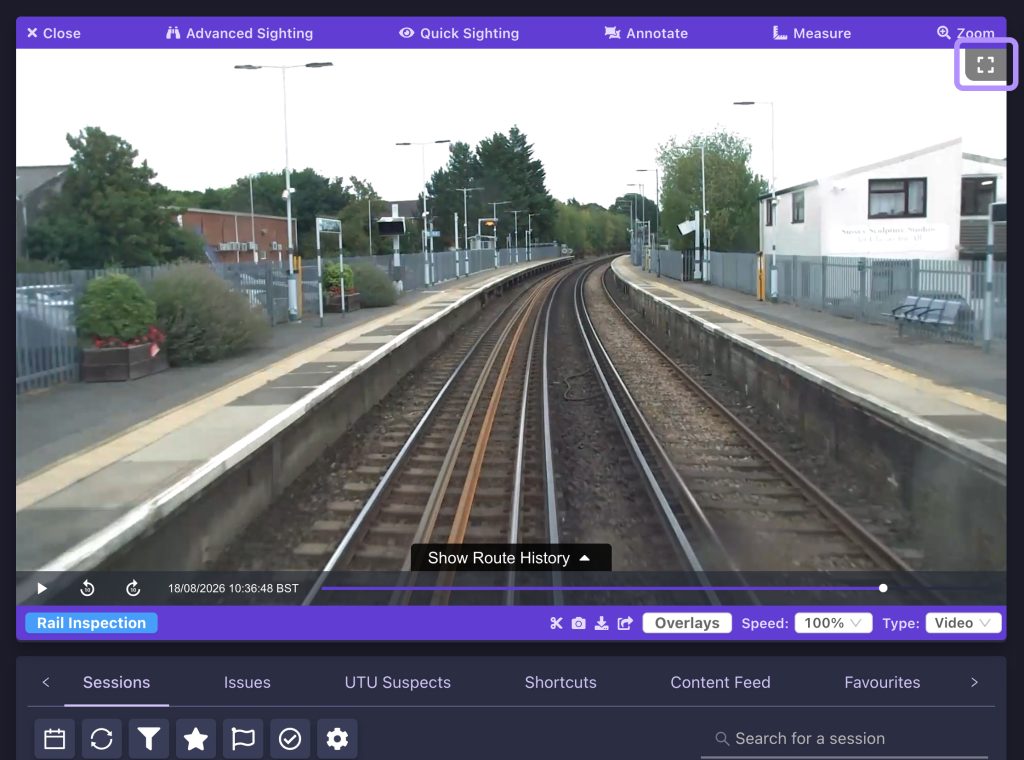Click the Search for a session field
This screenshot has height=760, width=1024.
(844, 739)
